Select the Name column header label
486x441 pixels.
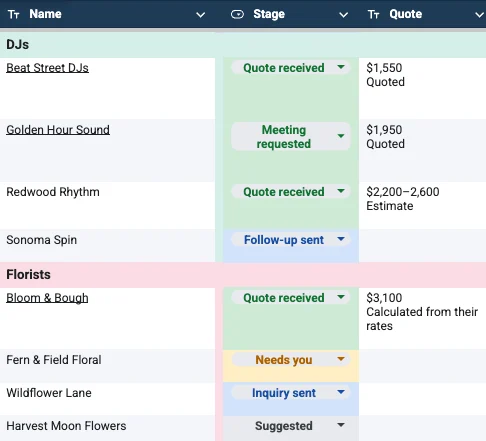point(45,14)
